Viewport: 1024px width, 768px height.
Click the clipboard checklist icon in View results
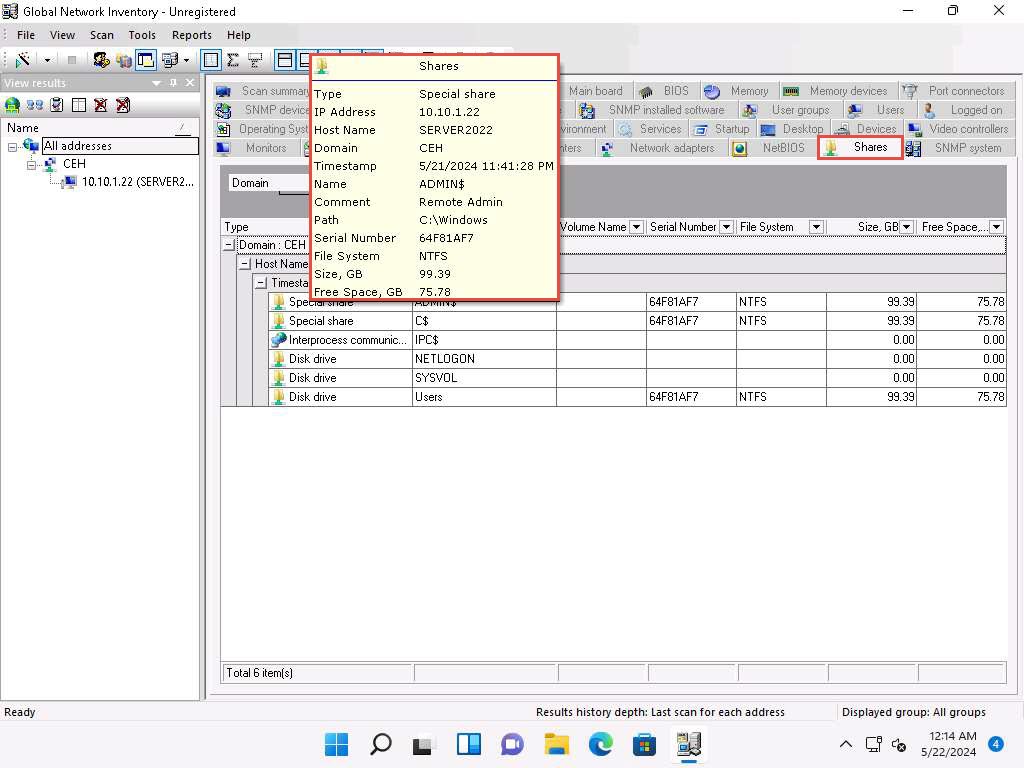point(57,105)
